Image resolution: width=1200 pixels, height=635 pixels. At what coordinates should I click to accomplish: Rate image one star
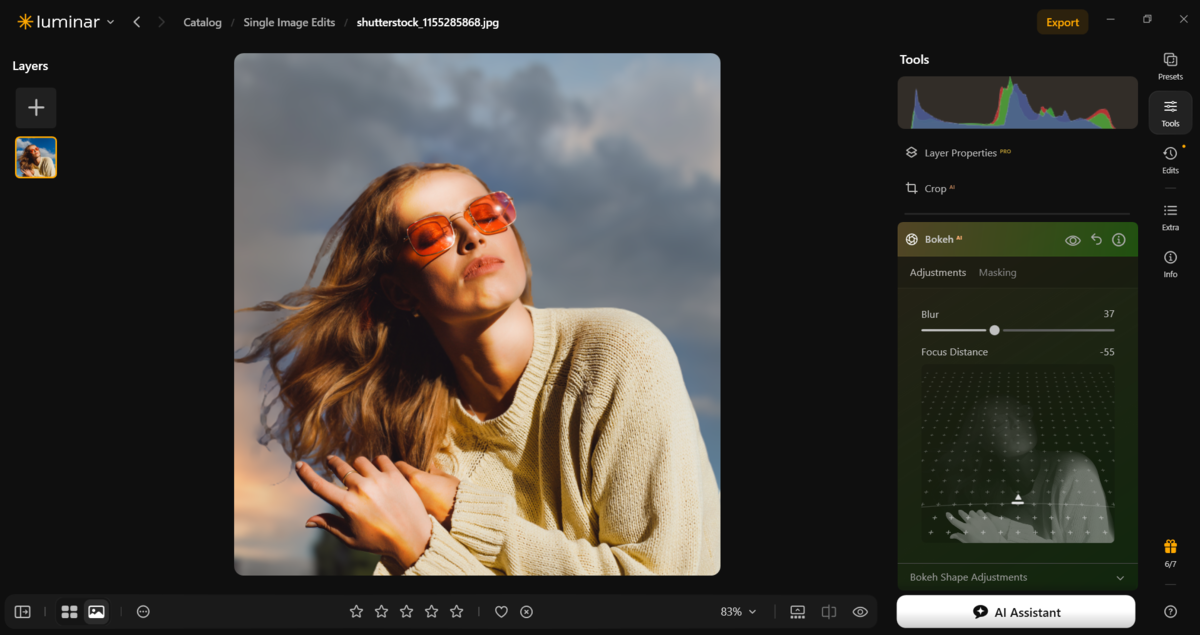[x=356, y=611]
